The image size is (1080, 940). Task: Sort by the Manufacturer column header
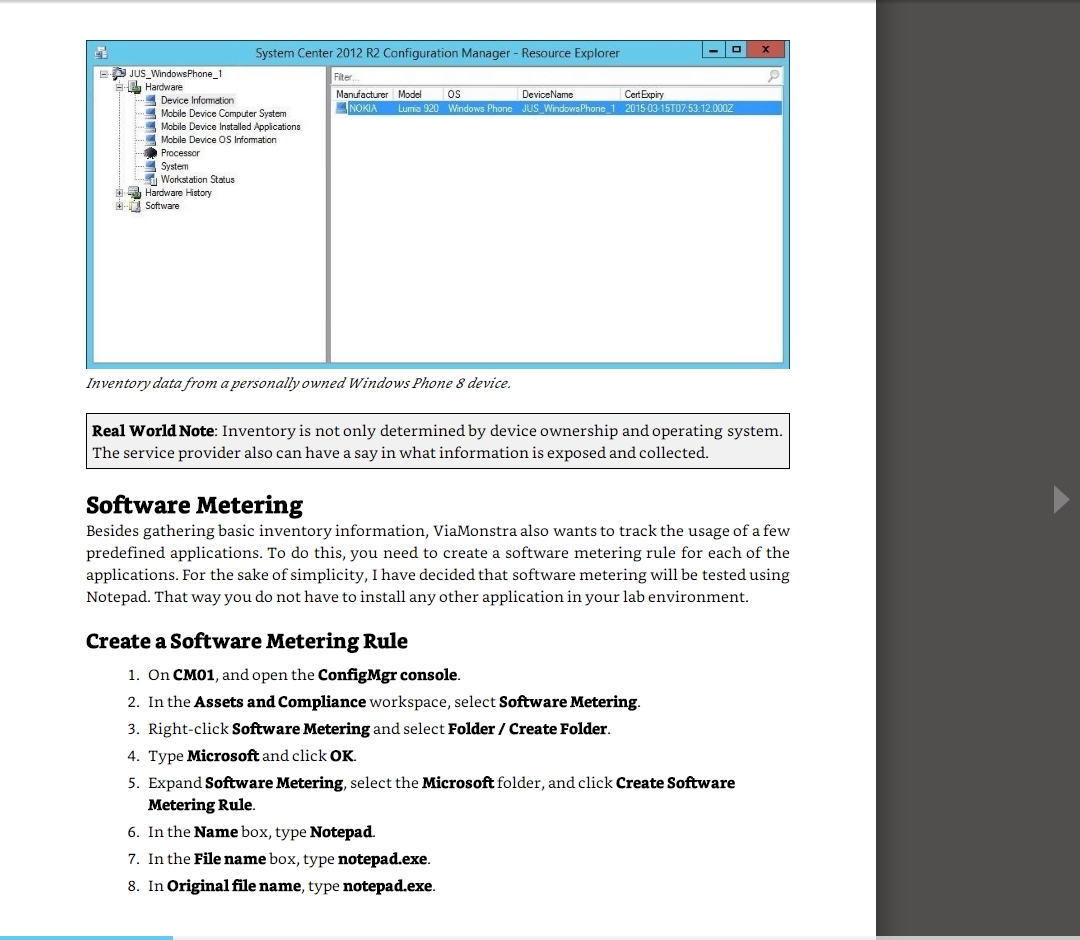point(362,94)
